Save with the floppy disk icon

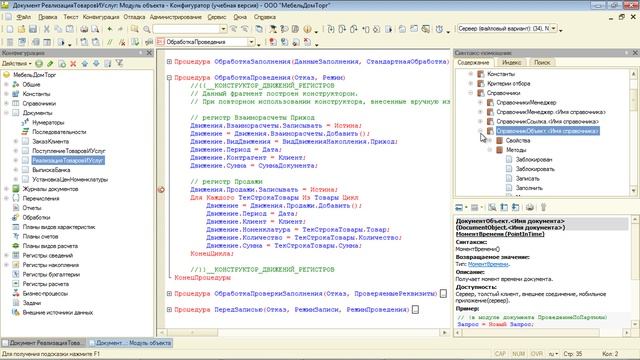click(x=33, y=29)
